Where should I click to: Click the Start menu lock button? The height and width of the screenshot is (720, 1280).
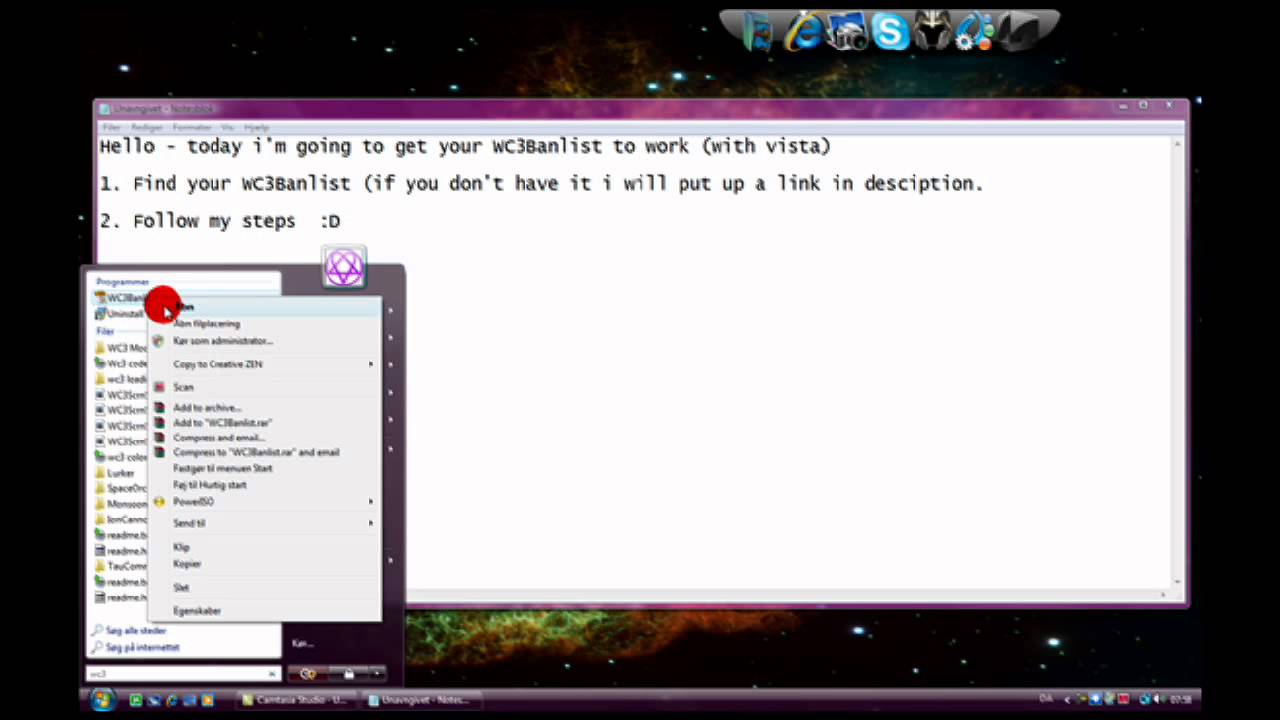(x=348, y=674)
